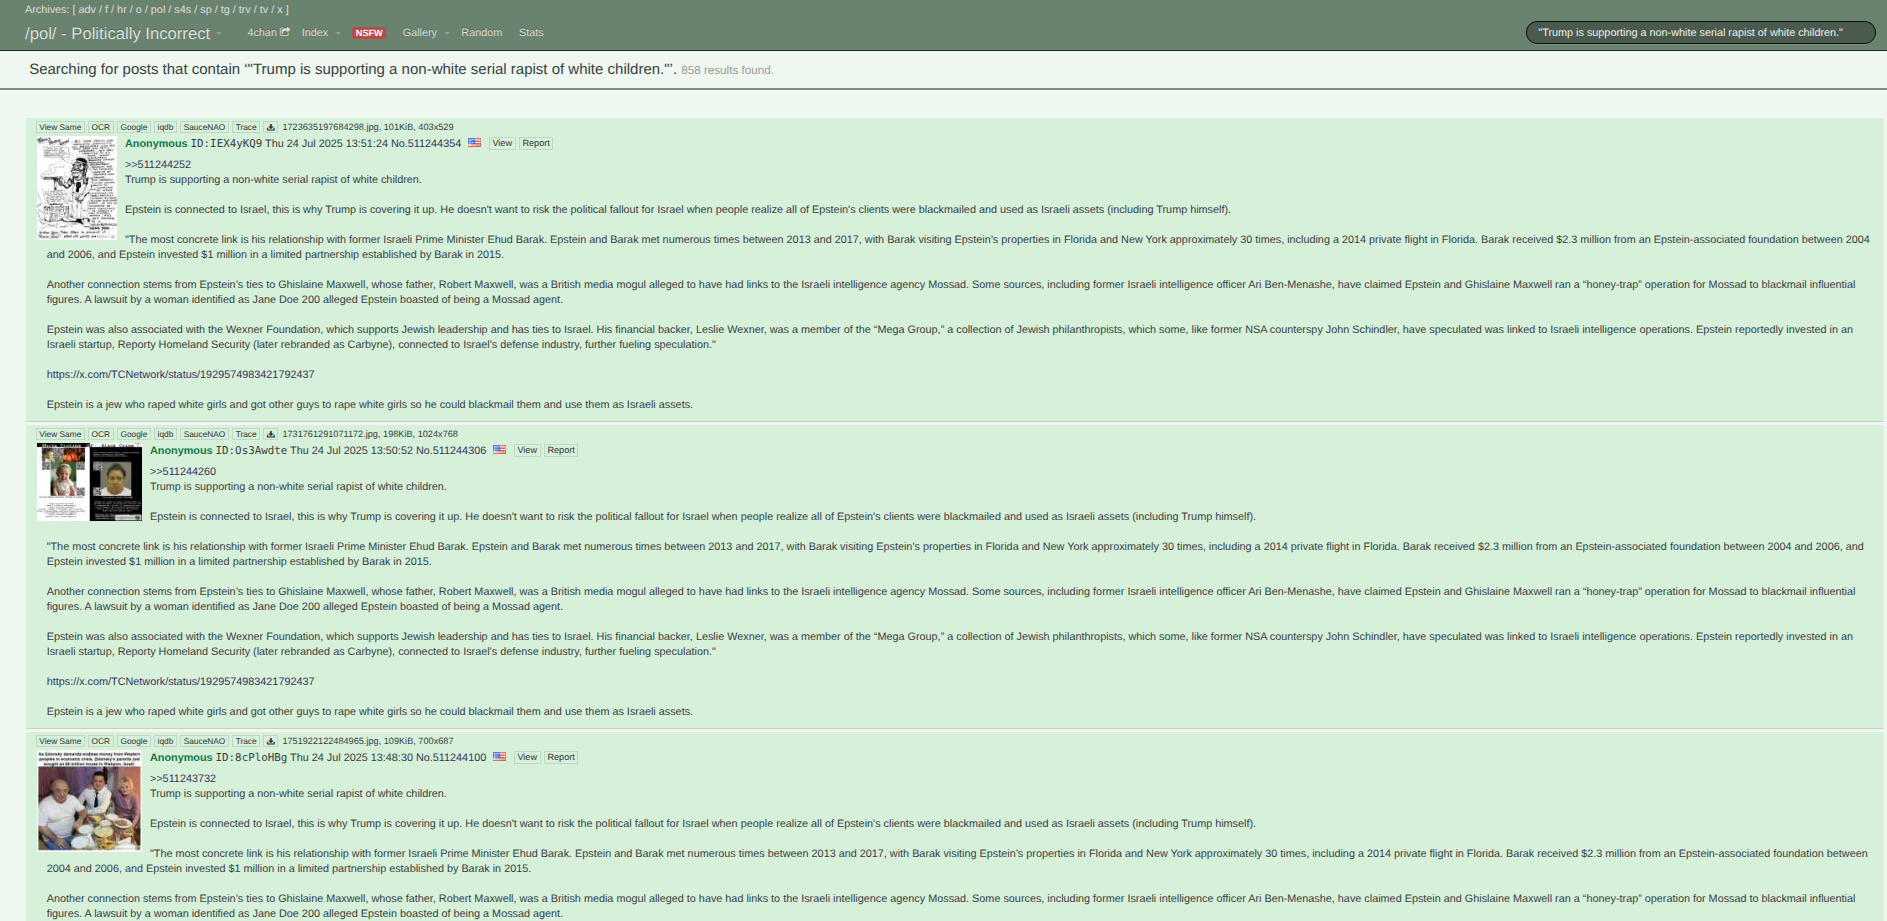Click View button on post No.511244354

(502, 143)
